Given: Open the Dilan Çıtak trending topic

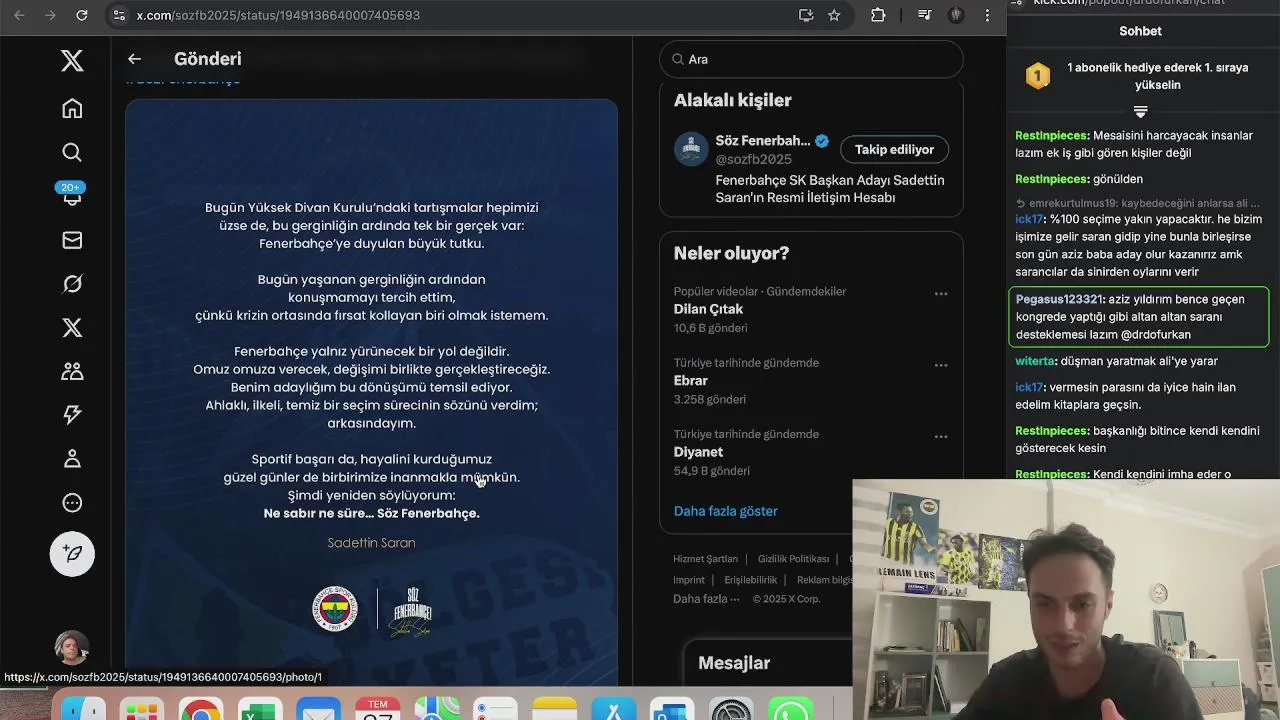Looking at the screenshot, I should click(x=708, y=309).
